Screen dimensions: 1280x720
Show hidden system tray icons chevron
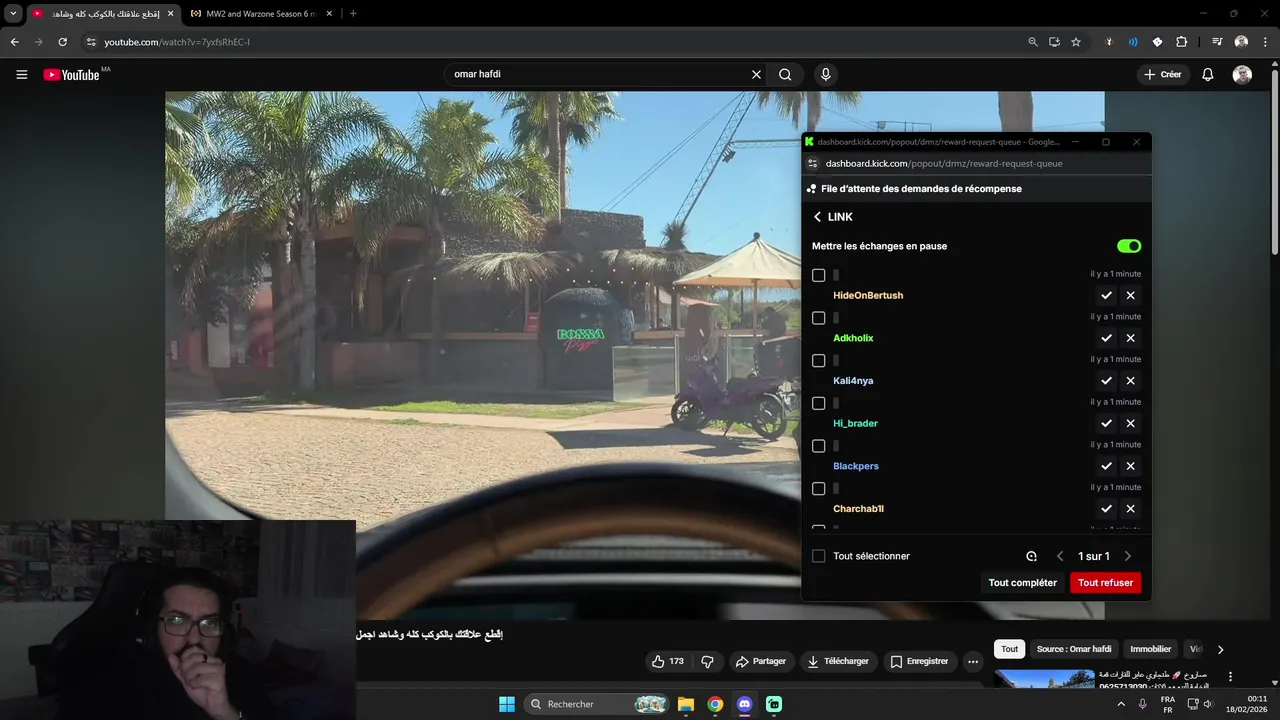[x=1120, y=704]
